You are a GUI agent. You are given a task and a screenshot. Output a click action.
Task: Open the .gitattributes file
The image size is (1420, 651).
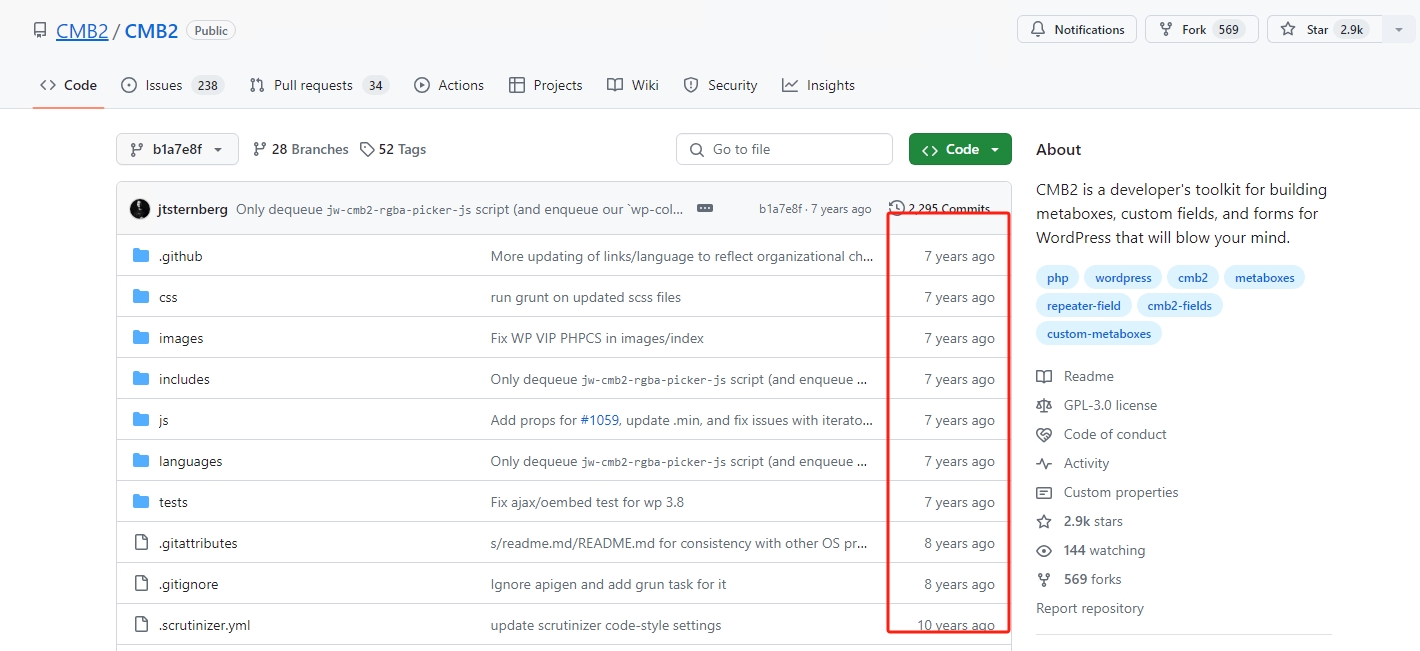(x=198, y=543)
